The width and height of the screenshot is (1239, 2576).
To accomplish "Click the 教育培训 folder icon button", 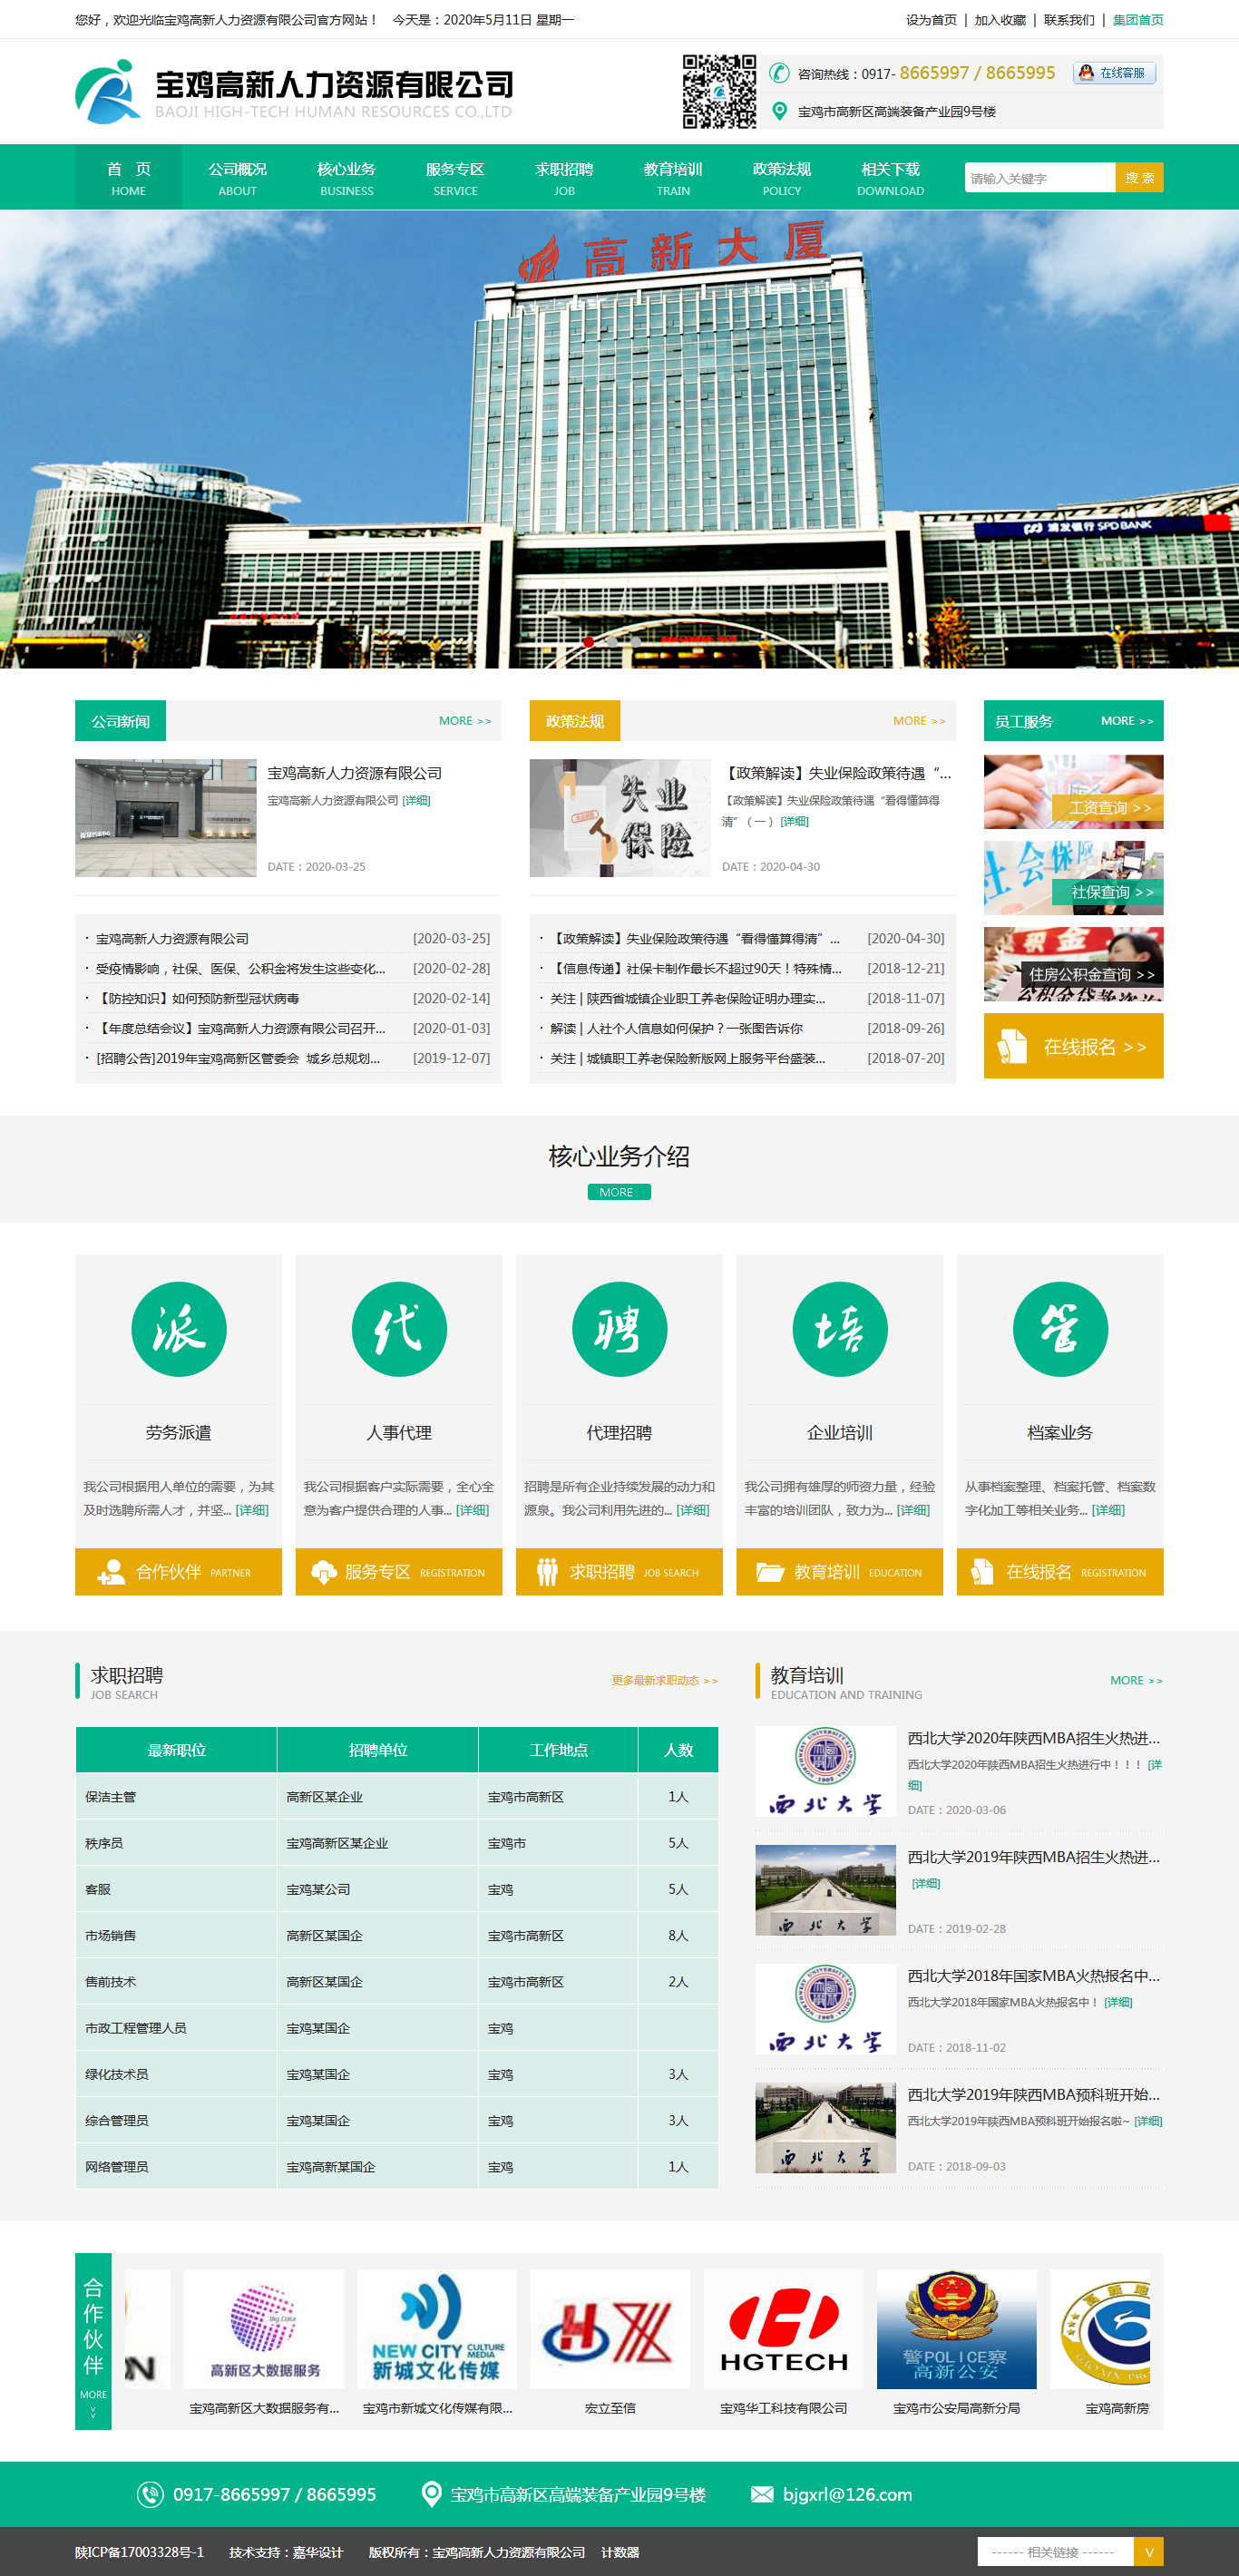I will (839, 1571).
